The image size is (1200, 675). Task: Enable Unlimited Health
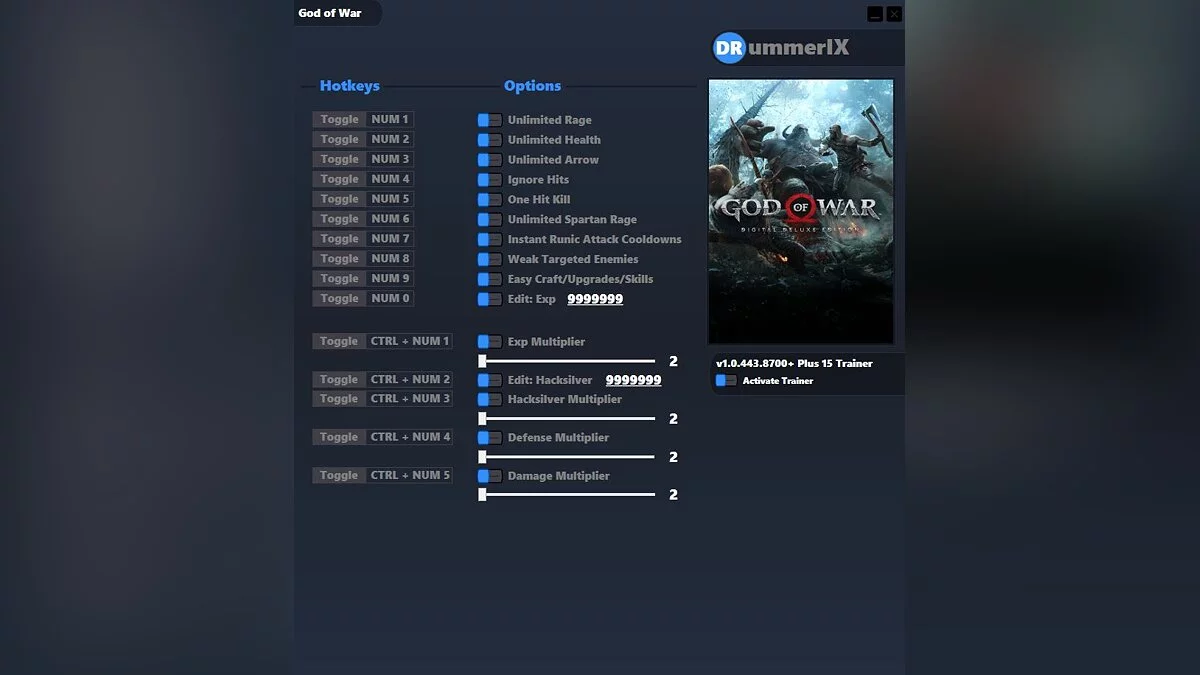(488, 139)
